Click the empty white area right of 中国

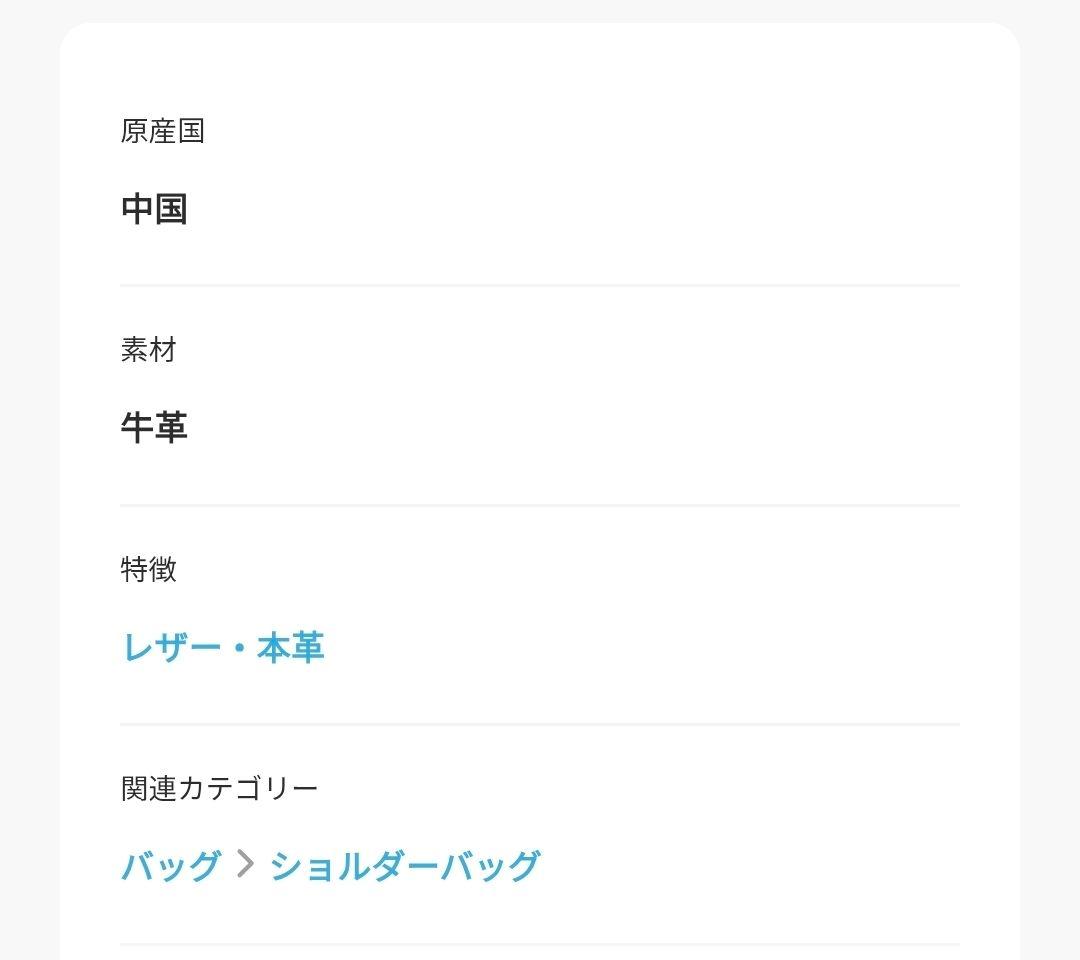pos(573,209)
